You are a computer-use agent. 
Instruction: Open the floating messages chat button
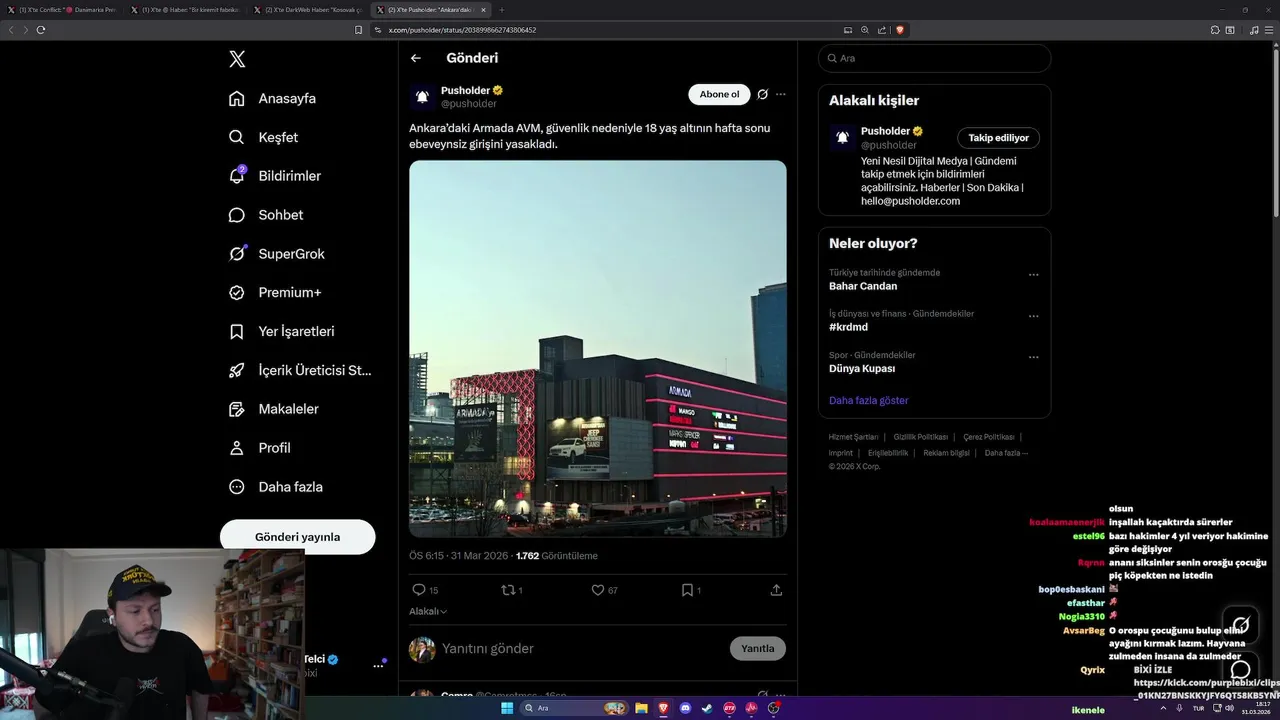click(1241, 669)
